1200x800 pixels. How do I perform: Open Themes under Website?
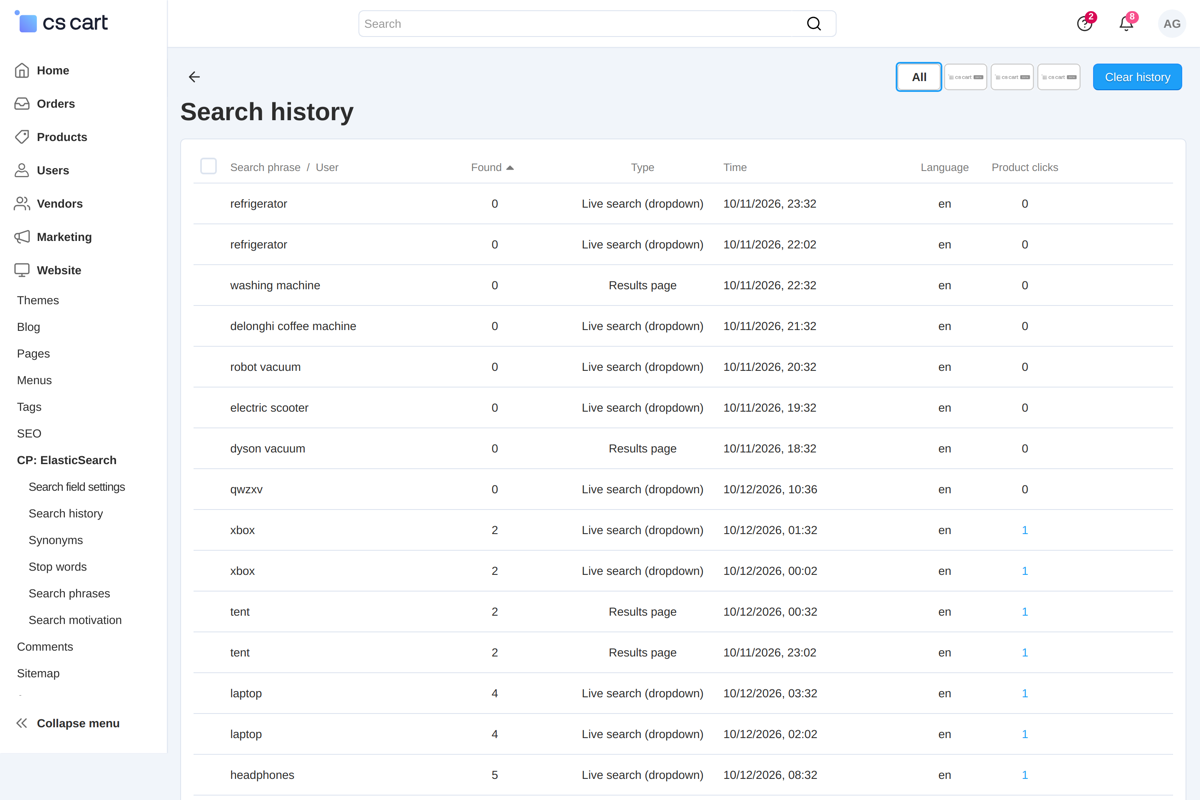click(x=38, y=301)
